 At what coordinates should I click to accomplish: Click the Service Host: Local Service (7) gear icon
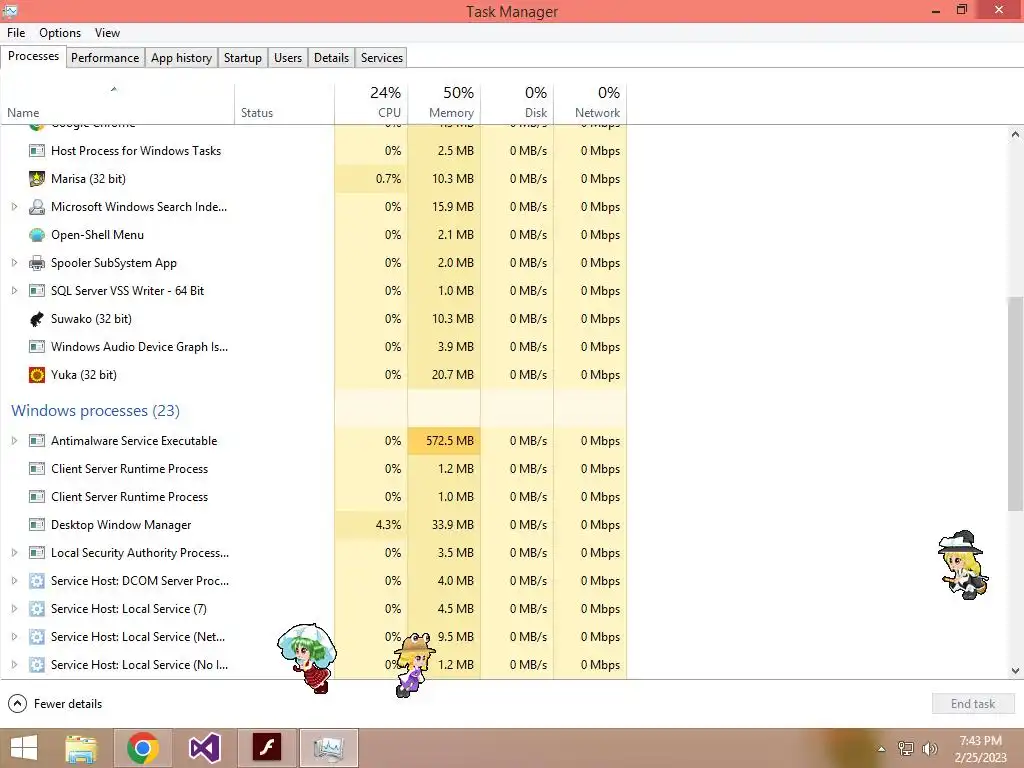[x=37, y=609]
